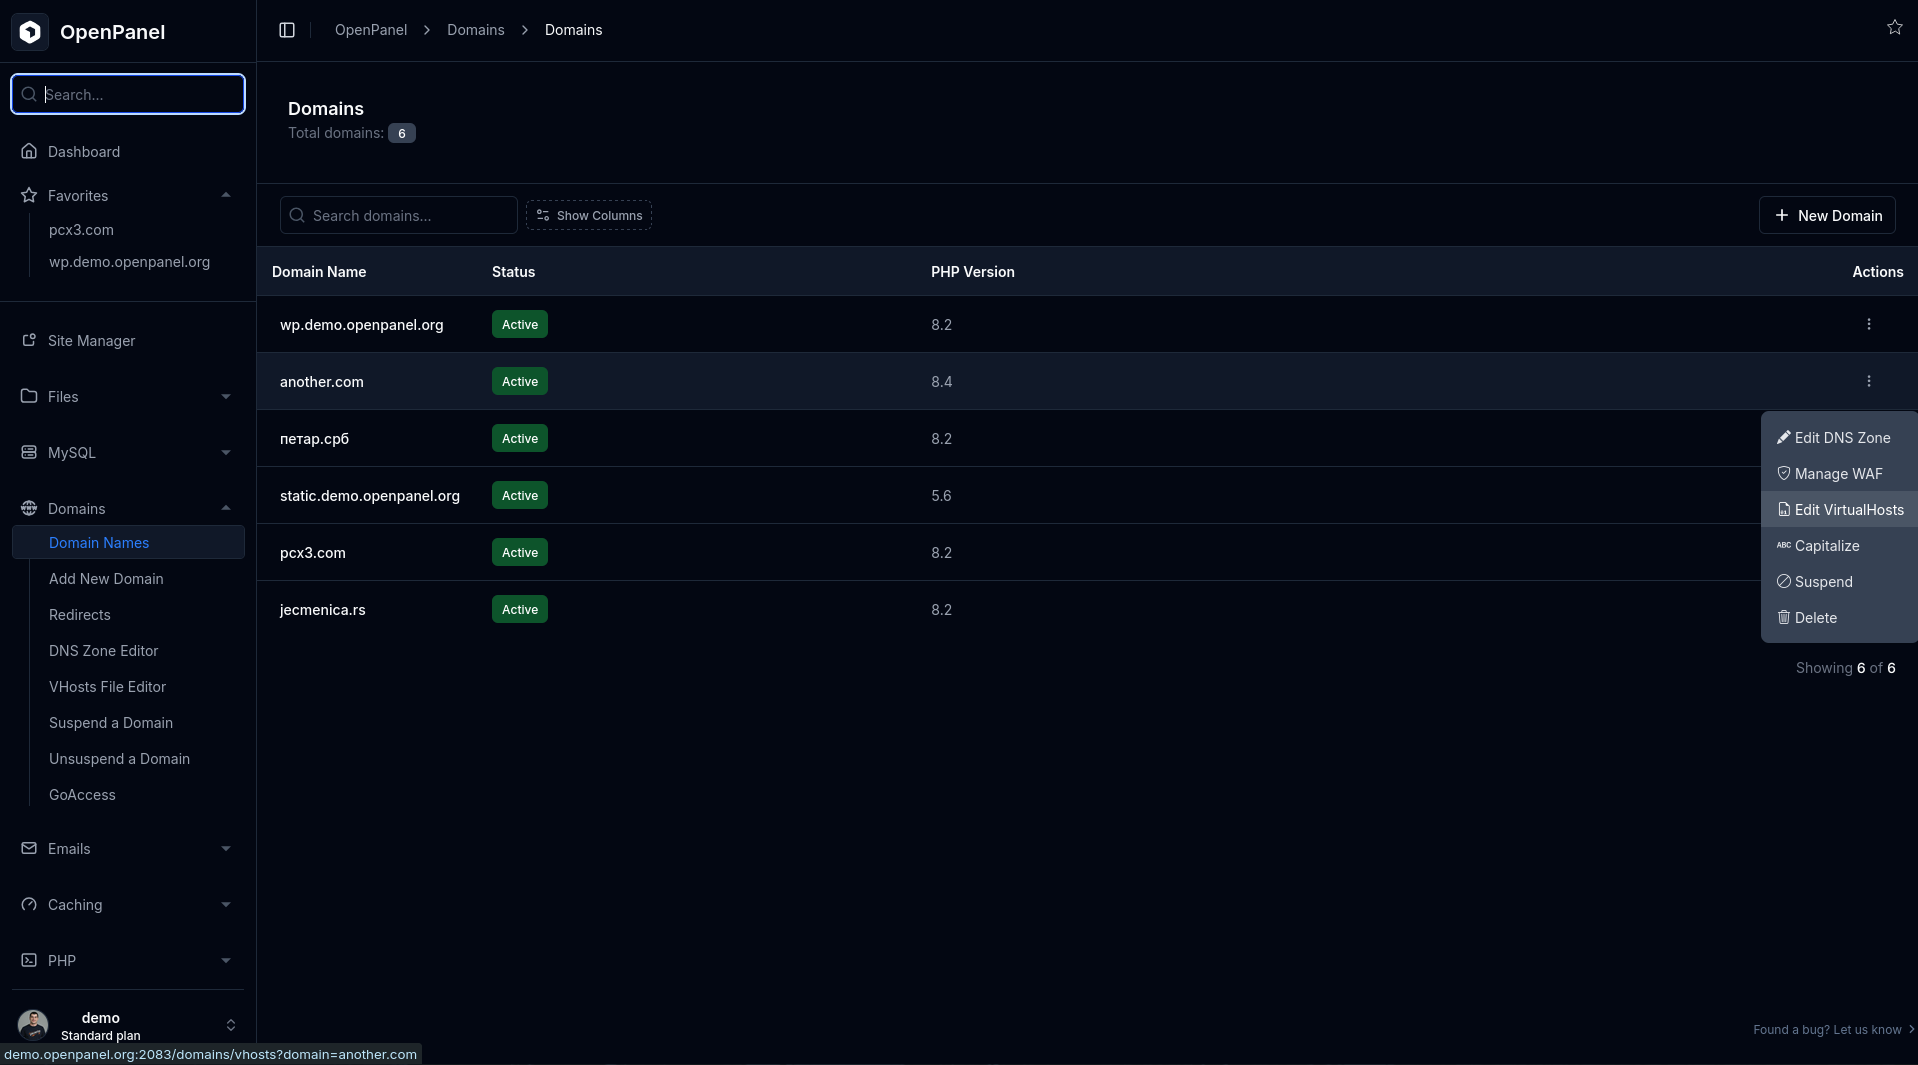This screenshot has height=1065, width=1918.
Task: Choose Edit VirtualHosts menu entry
Action: click(x=1838, y=510)
